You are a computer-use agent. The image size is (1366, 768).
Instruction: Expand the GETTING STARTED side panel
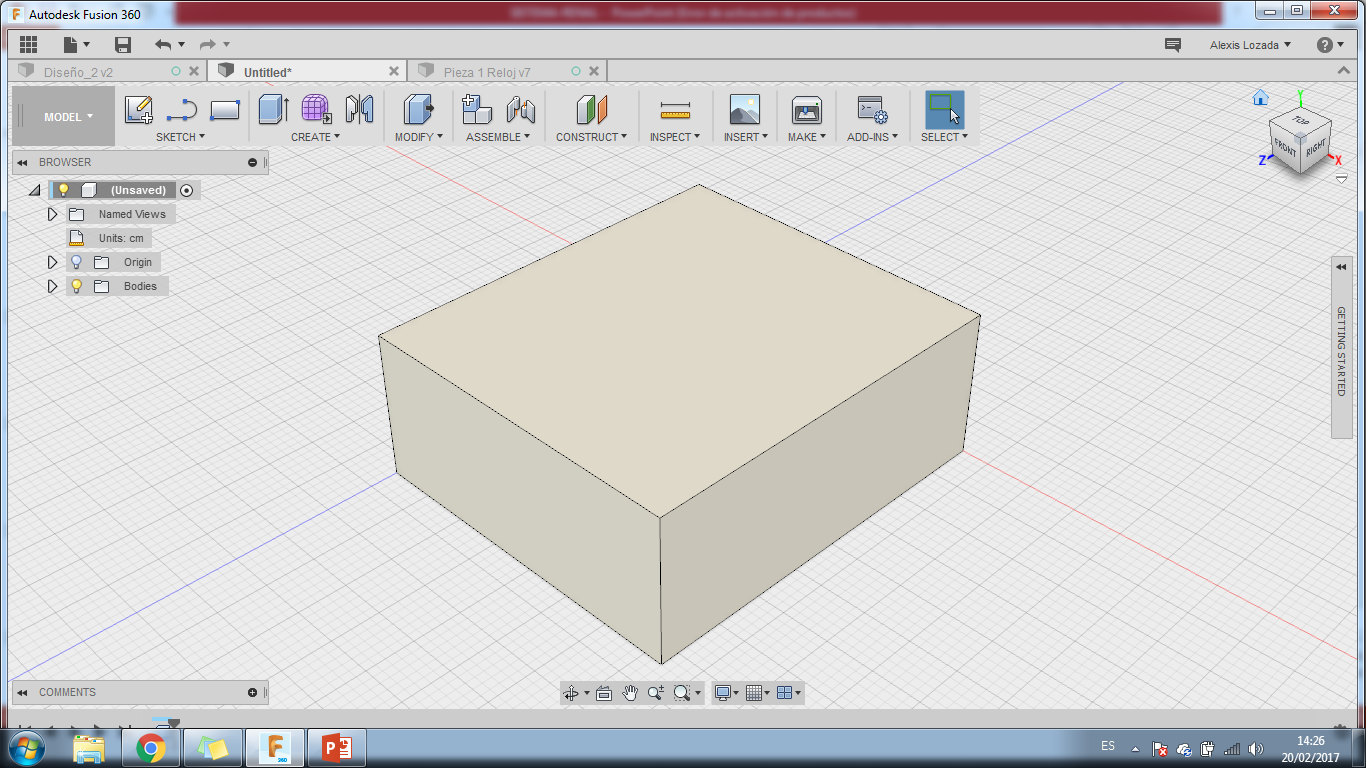1341,348
